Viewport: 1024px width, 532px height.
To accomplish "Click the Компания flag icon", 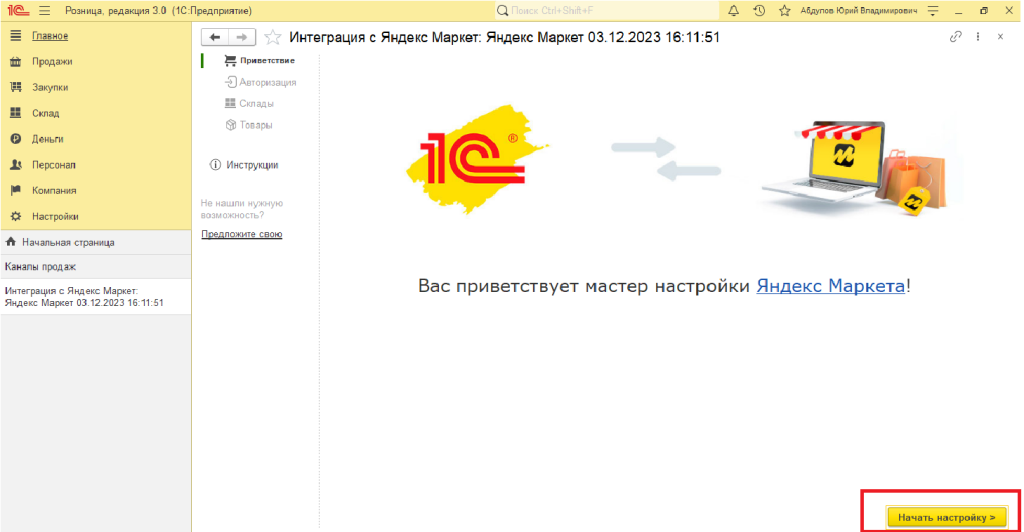I will point(16,190).
